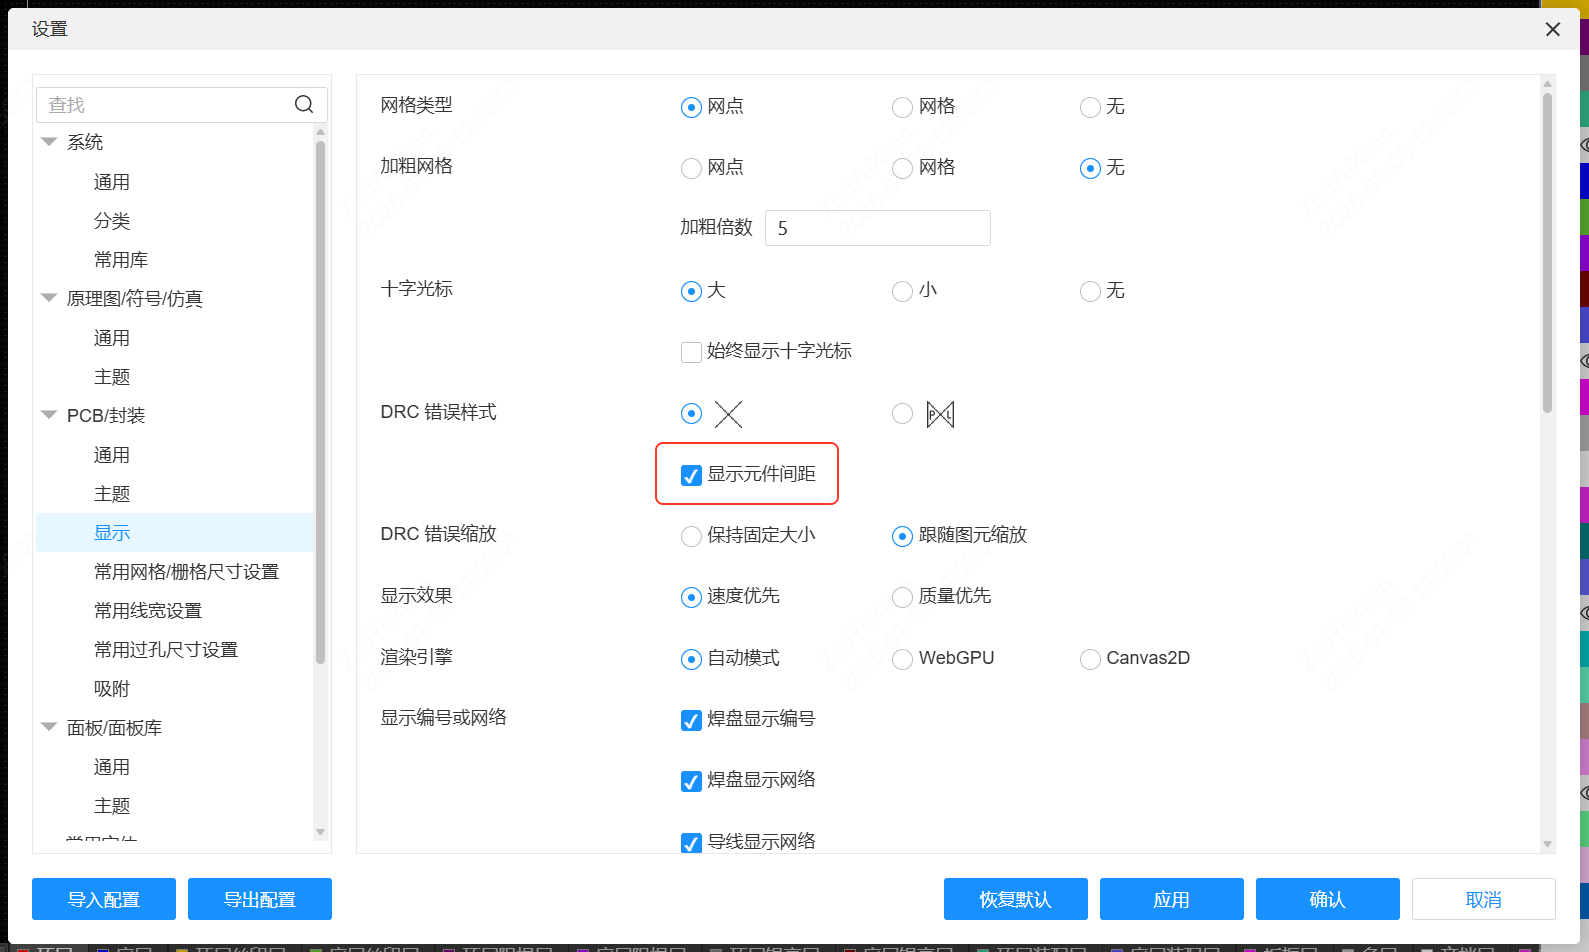This screenshot has height=952, width=1589.
Task: Toggle 显示元件间距 checkbox
Action: 691,475
